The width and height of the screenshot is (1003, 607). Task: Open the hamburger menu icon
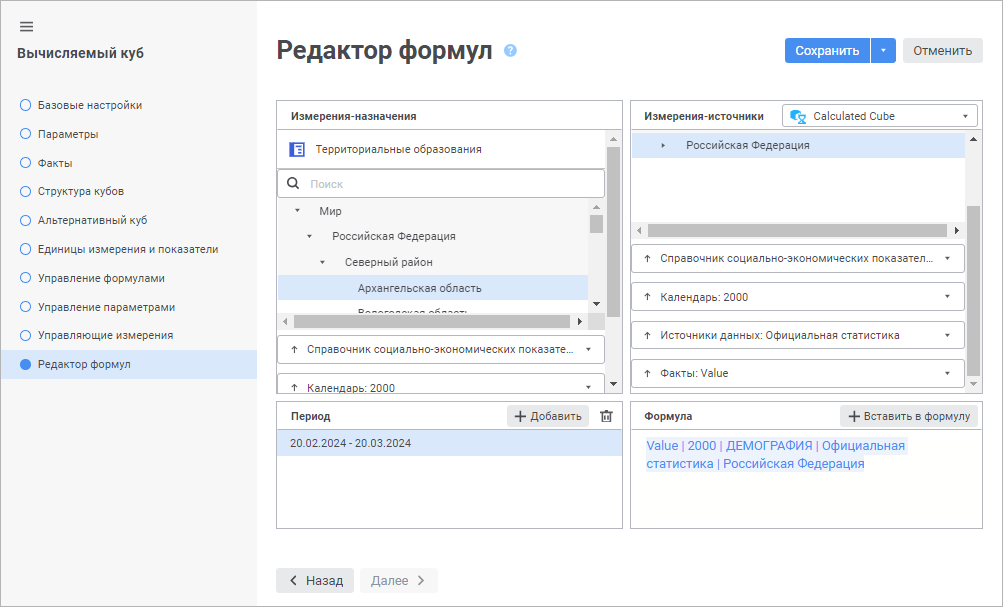click(27, 26)
